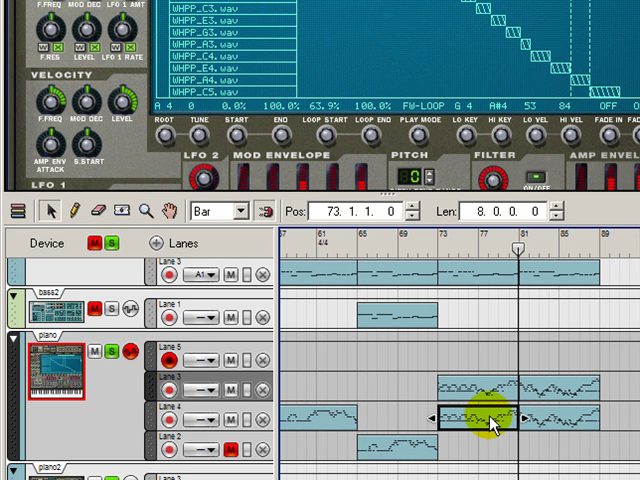Screen dimensions: 640x480
Task: Click the PLAY MODE knob
Action: 419,136
